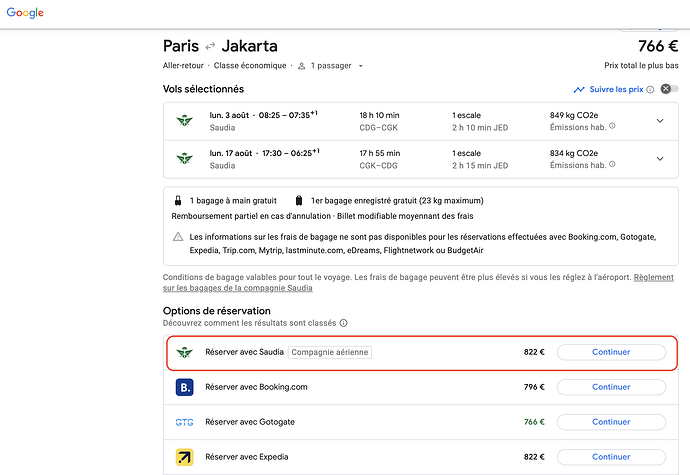Click the Classe économique text
The image size is (690, 475).
(x=250, y=66)
